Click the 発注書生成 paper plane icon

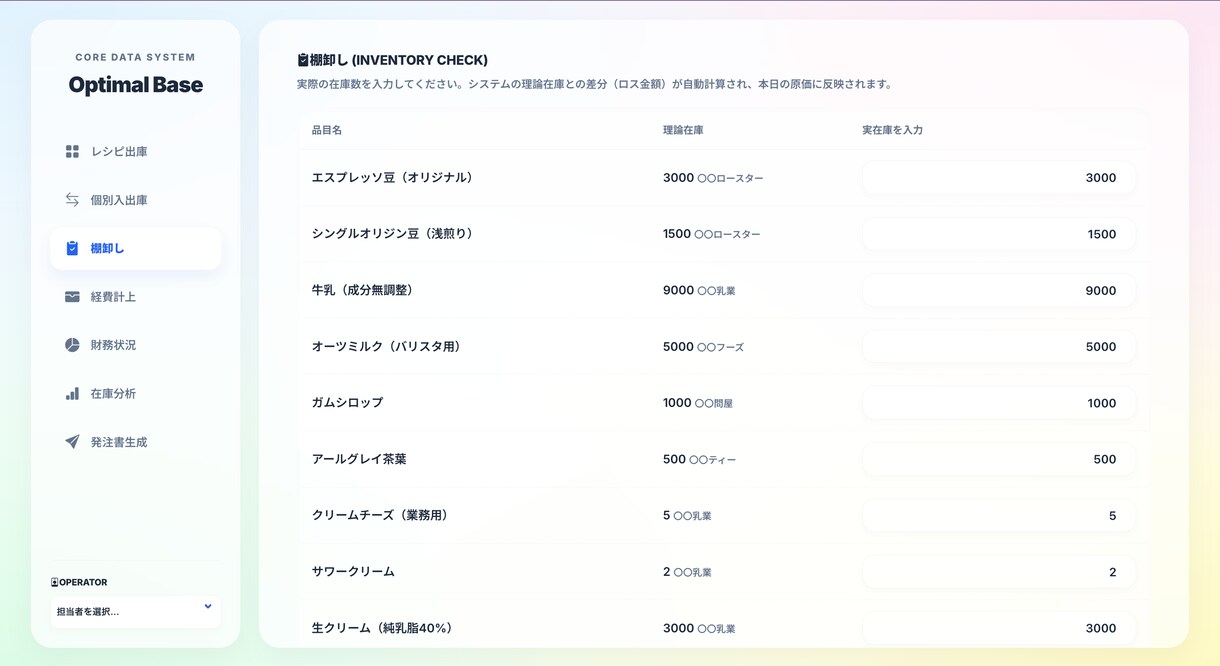click(72, 442)
